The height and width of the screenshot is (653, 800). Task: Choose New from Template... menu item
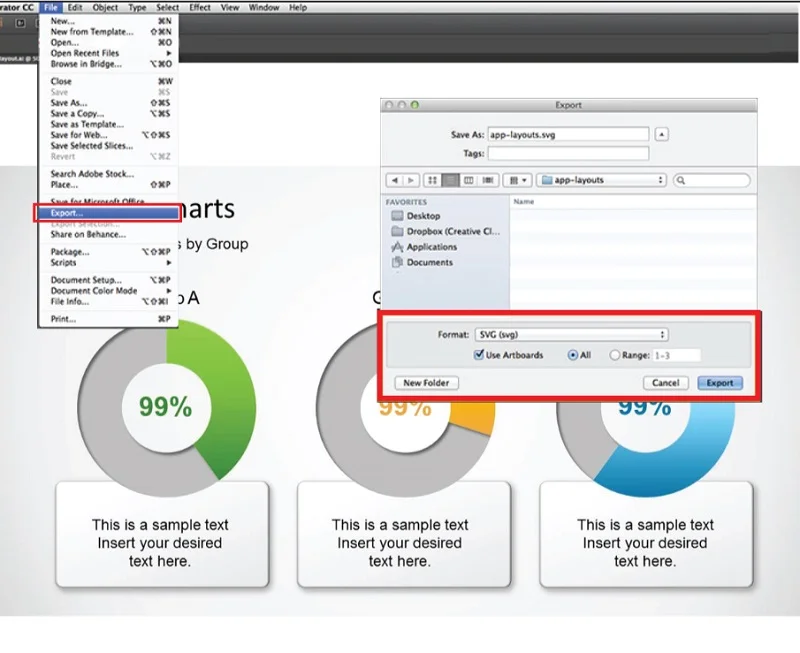coord(108,32)
